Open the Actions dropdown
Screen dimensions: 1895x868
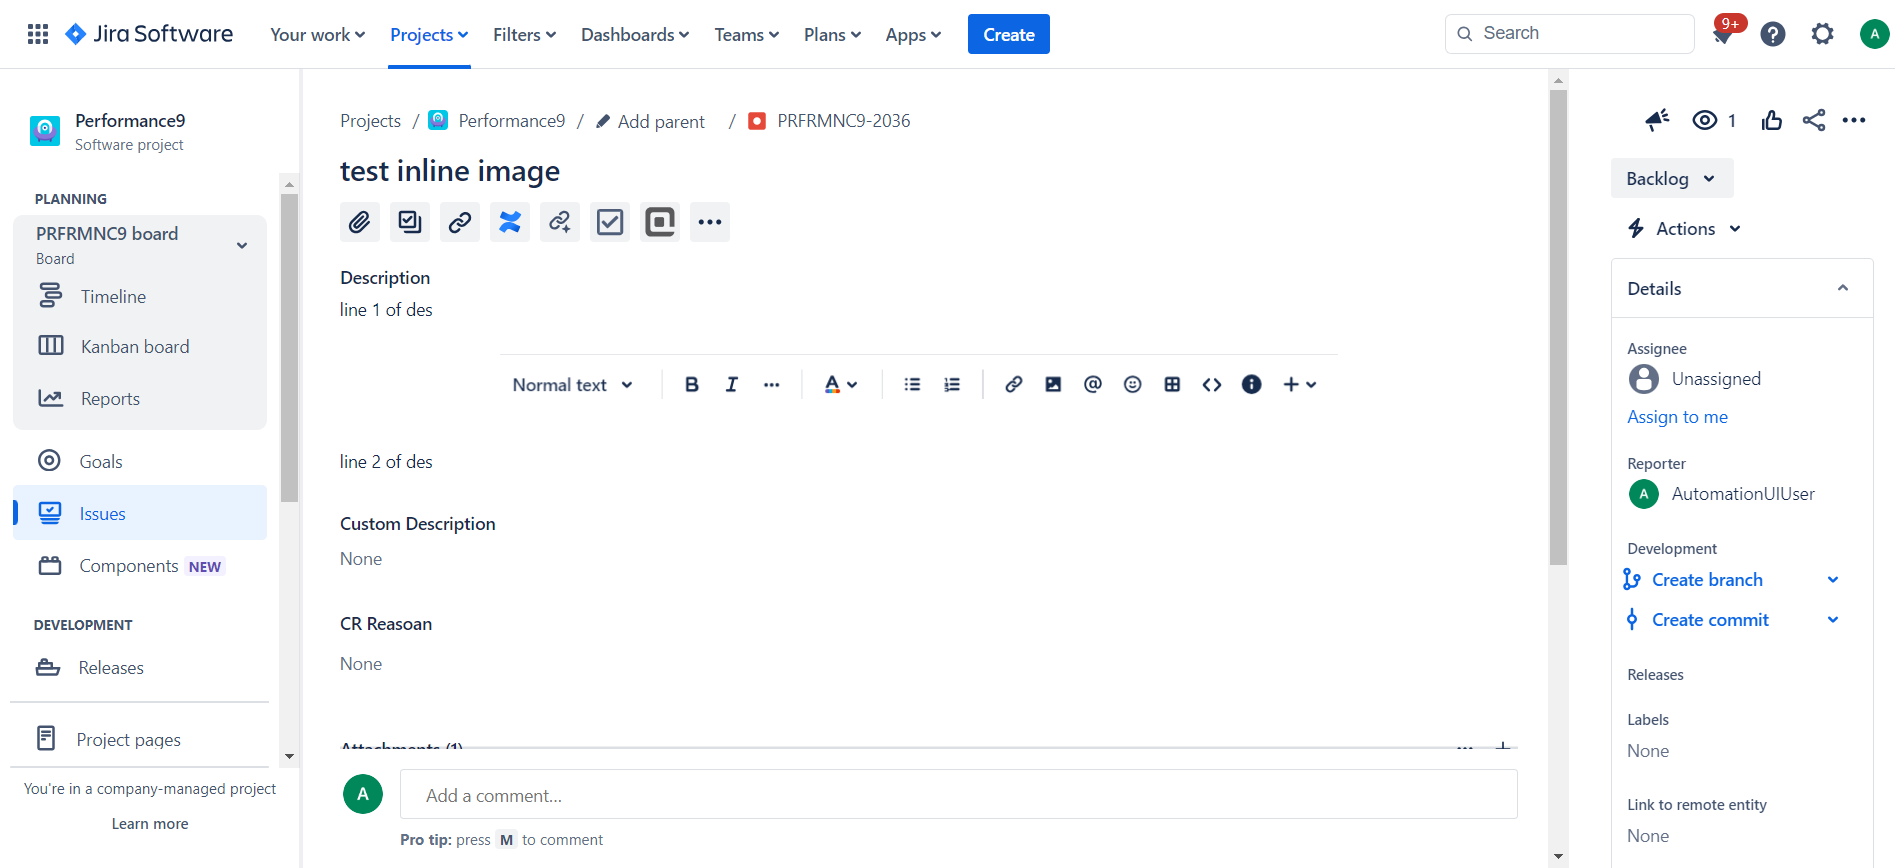coord(1685,229)
